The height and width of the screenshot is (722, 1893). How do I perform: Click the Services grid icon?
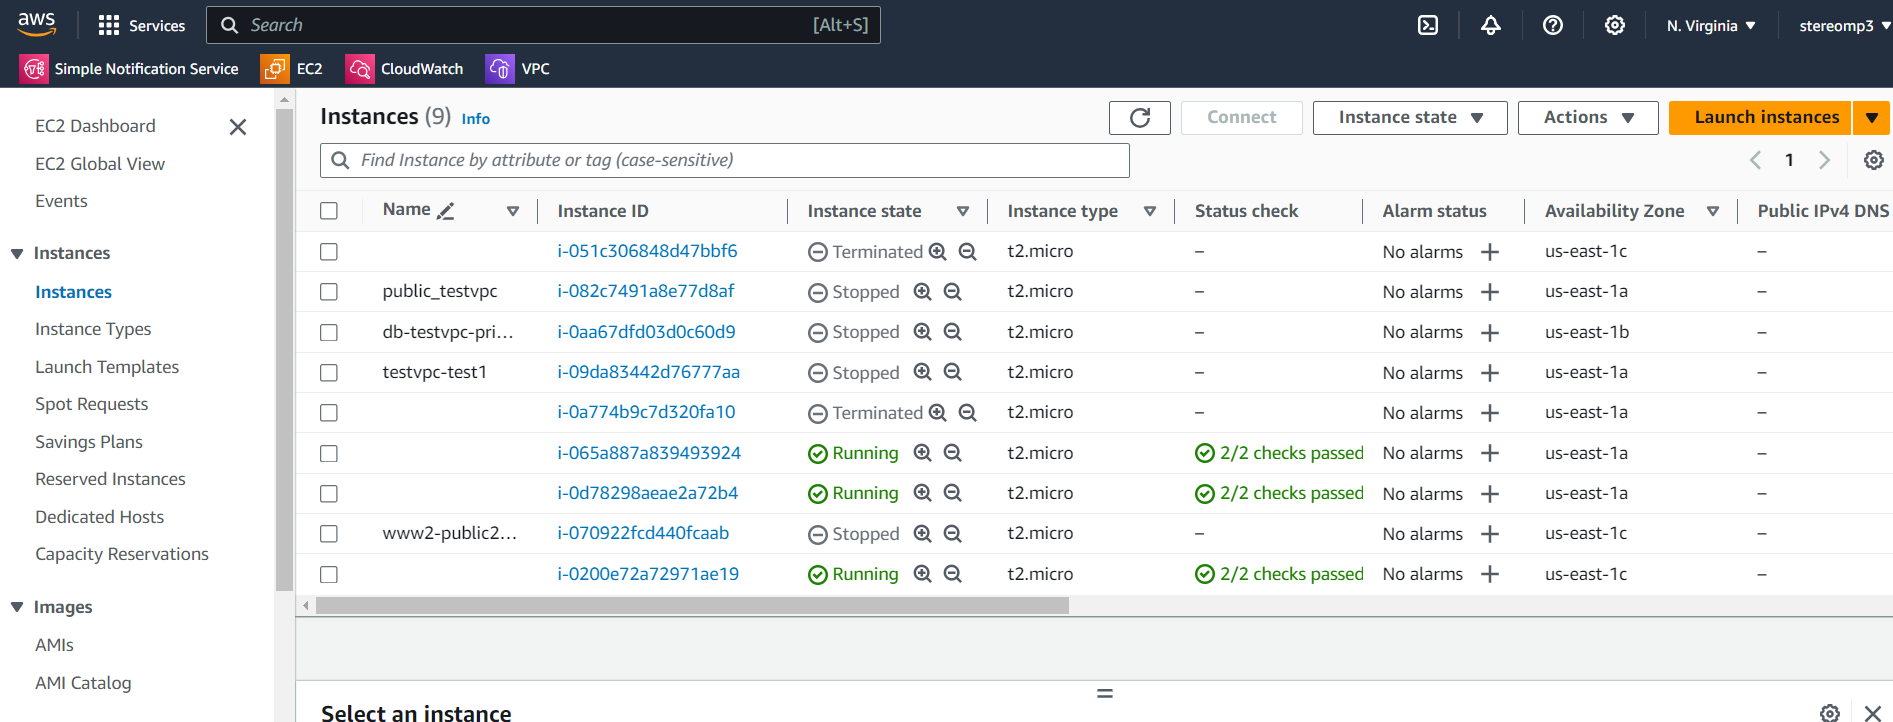[109, 25]
